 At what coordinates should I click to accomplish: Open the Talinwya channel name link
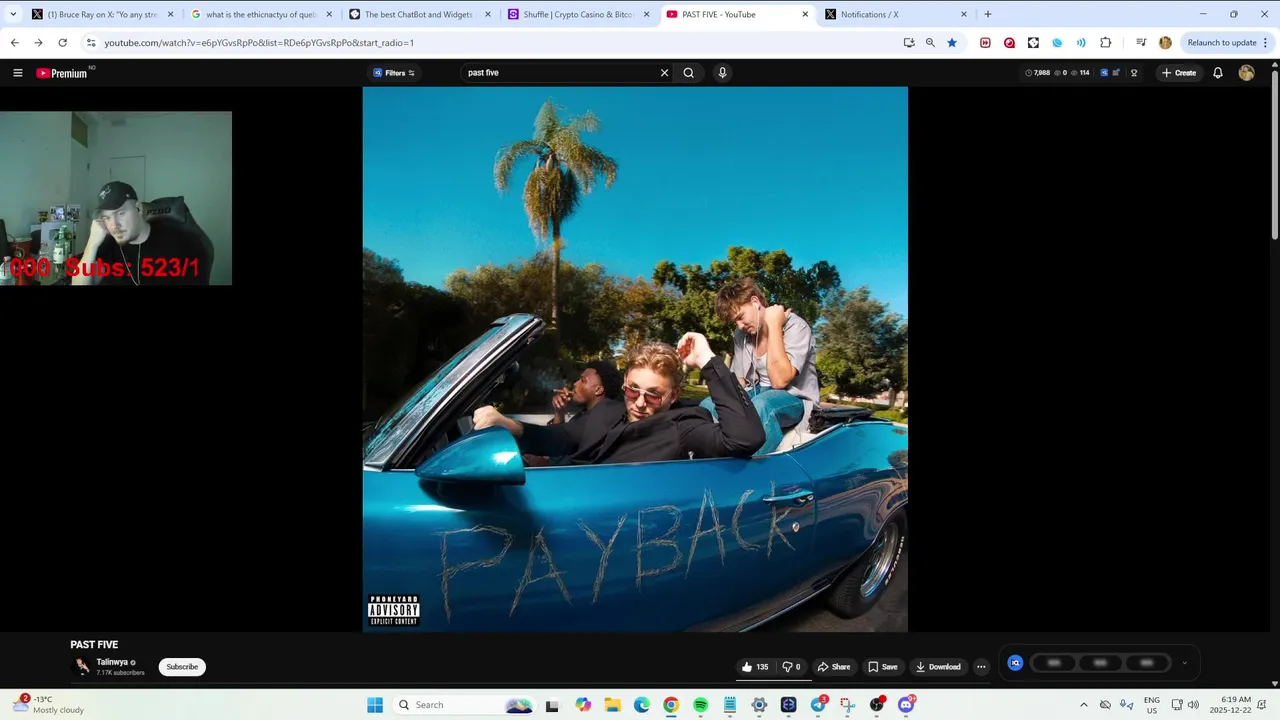pos(112,662)
